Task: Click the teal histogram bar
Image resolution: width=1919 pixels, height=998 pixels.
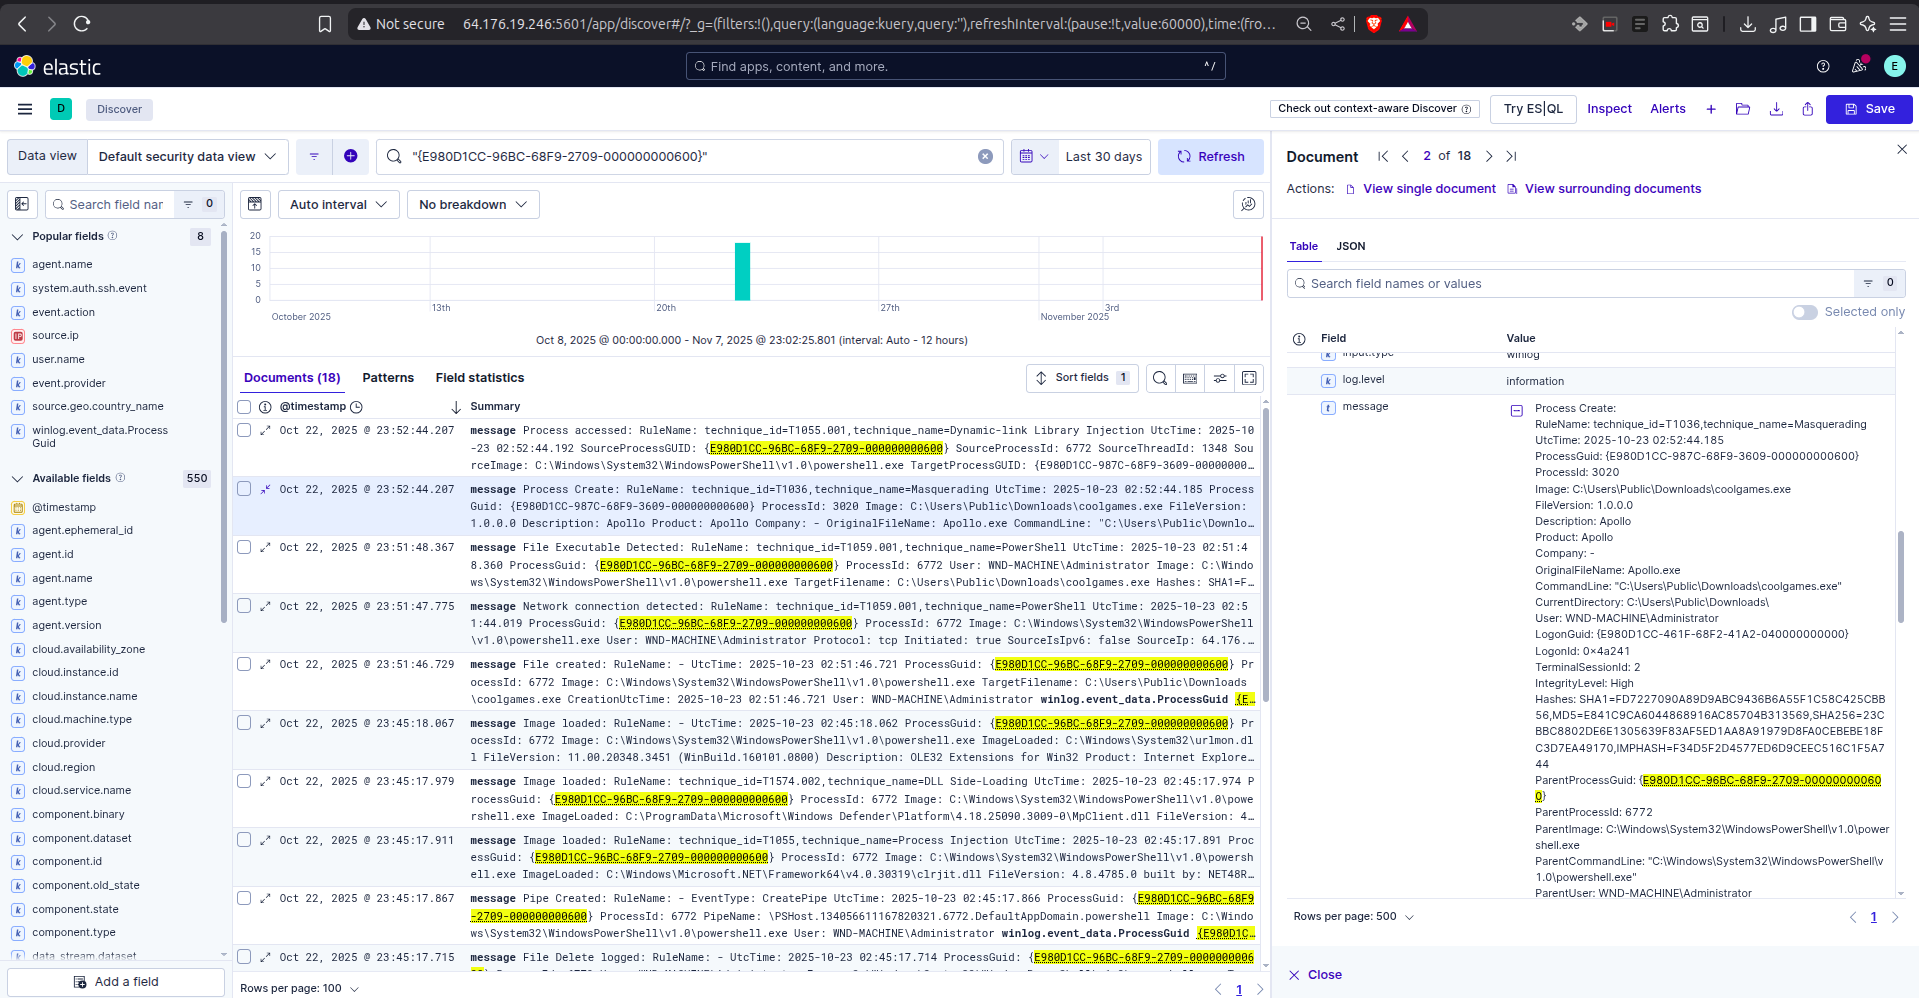Action: click(742, 272)
